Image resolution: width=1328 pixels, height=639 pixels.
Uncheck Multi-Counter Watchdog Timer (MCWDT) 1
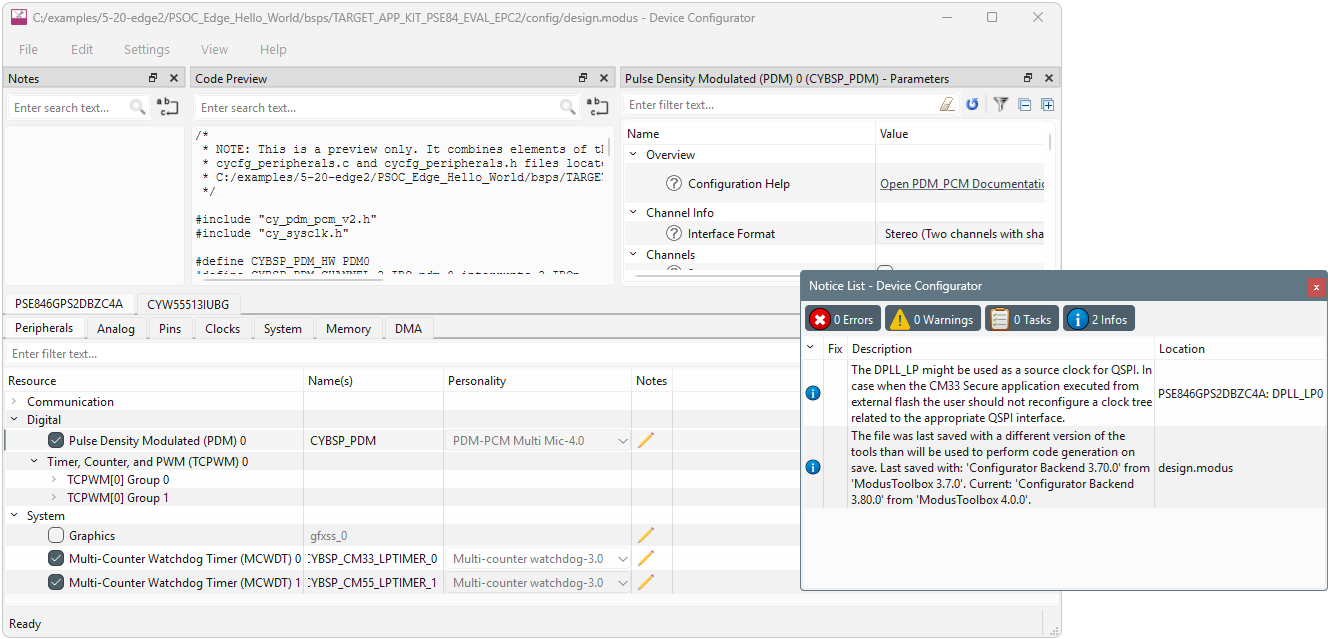point(56,583)
